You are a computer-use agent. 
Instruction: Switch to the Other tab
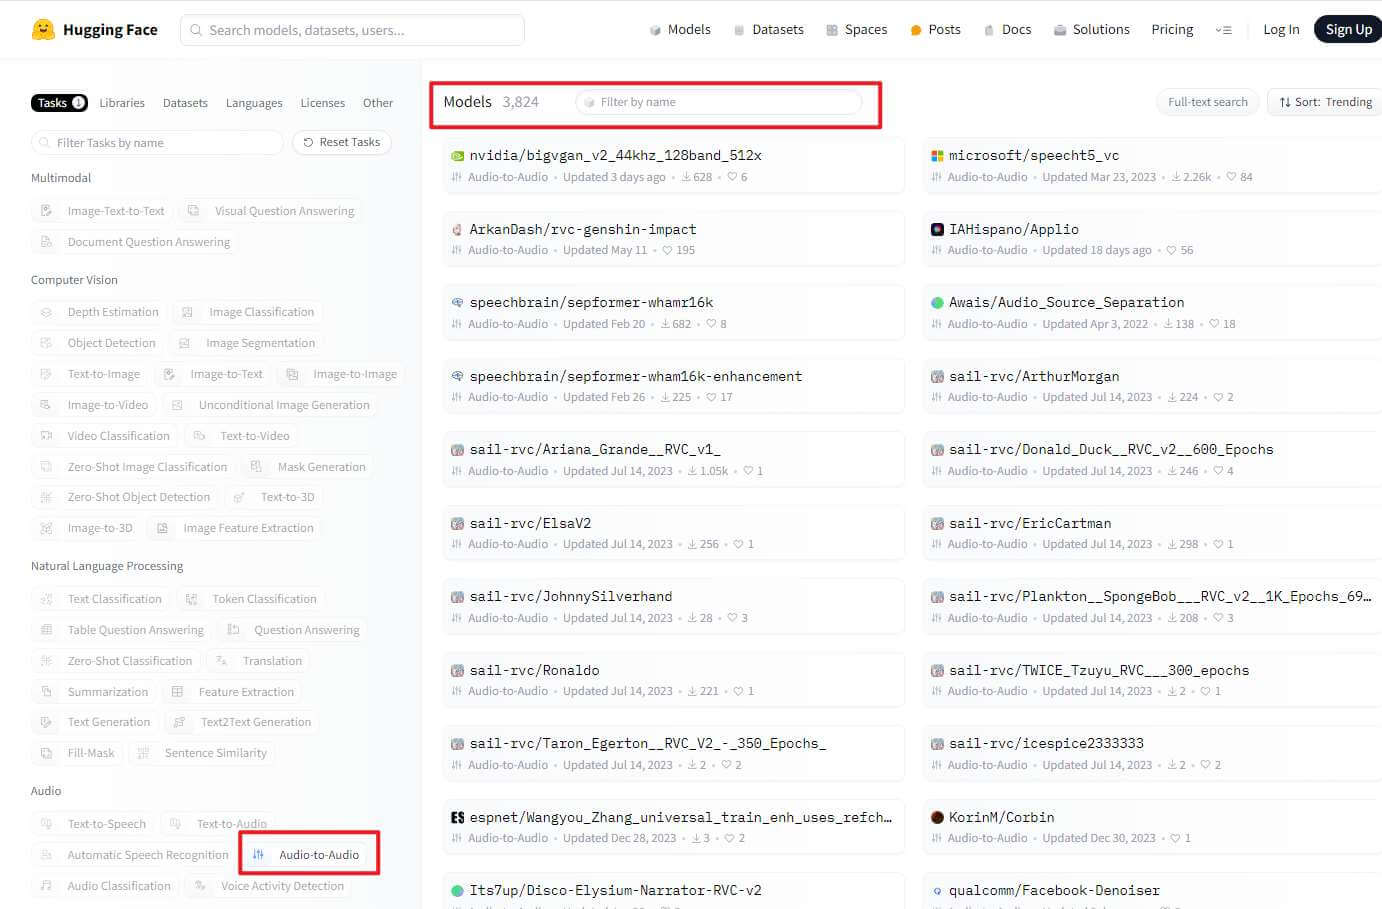(378, 103)
